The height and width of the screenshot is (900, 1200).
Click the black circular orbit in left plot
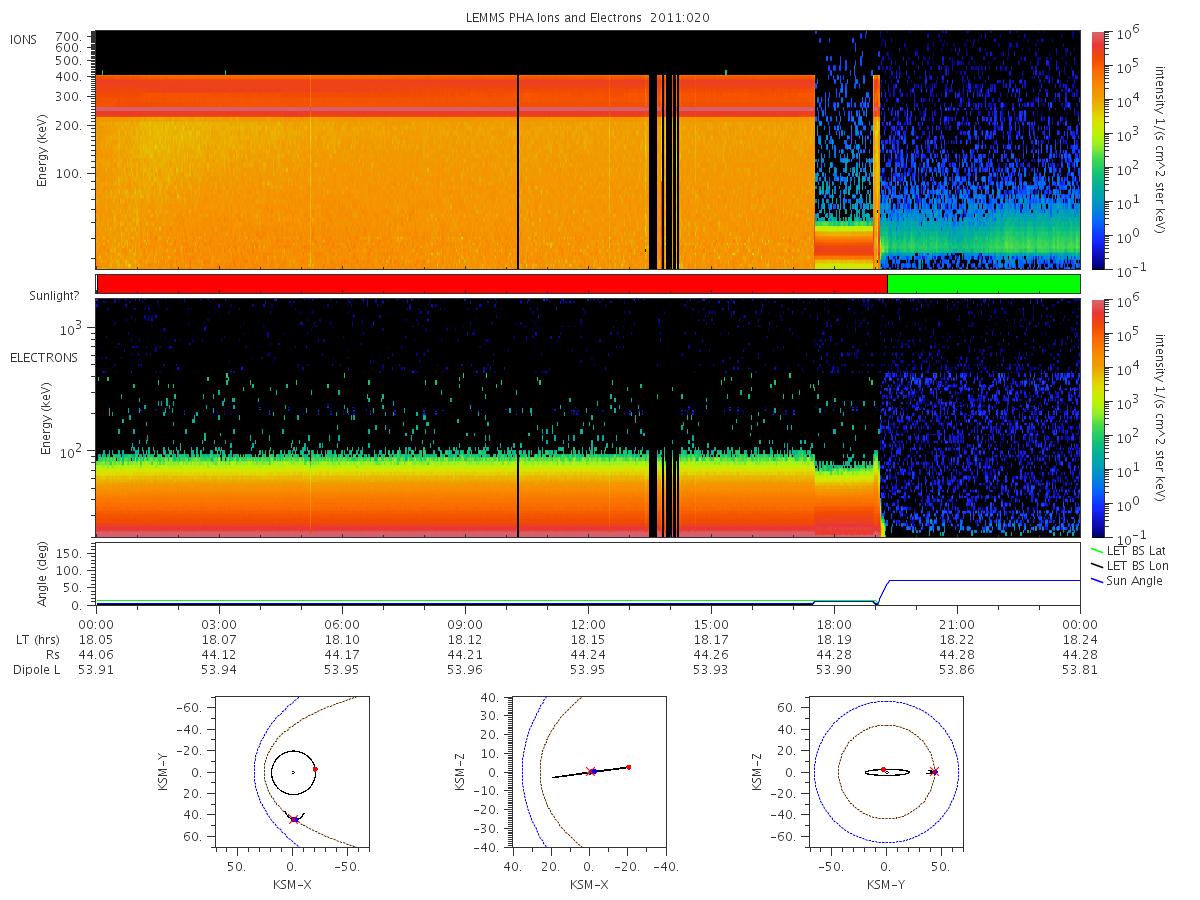[293, 772]
